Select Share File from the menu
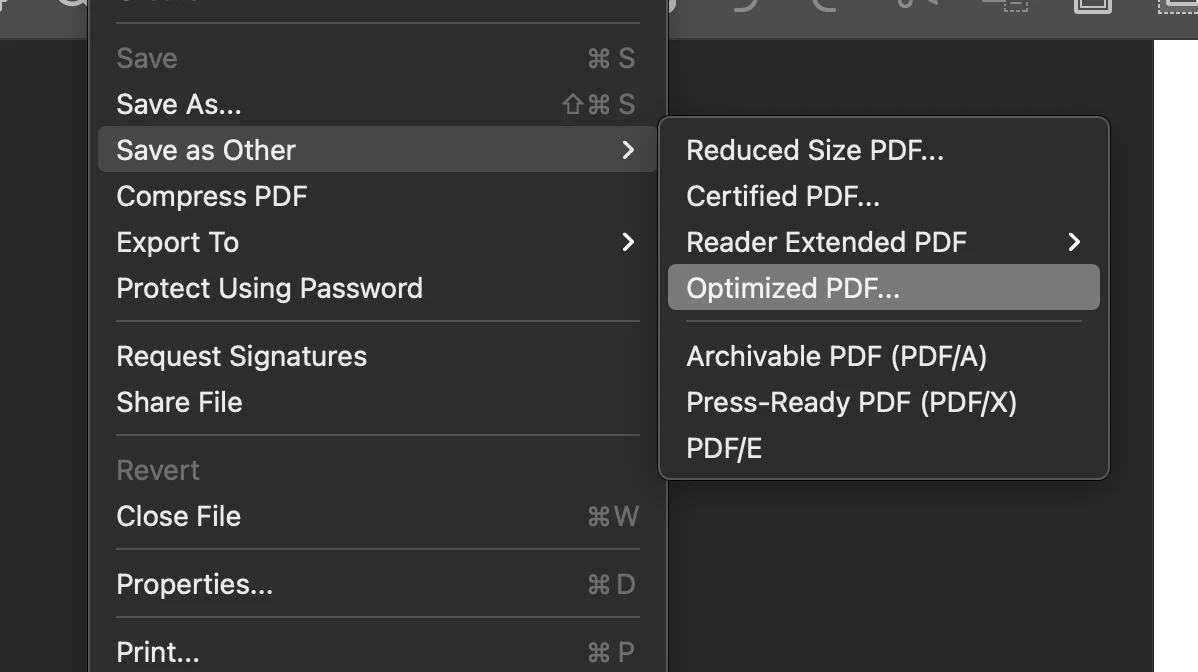The height and width of the screenshot is (672, 1198). 377,402
